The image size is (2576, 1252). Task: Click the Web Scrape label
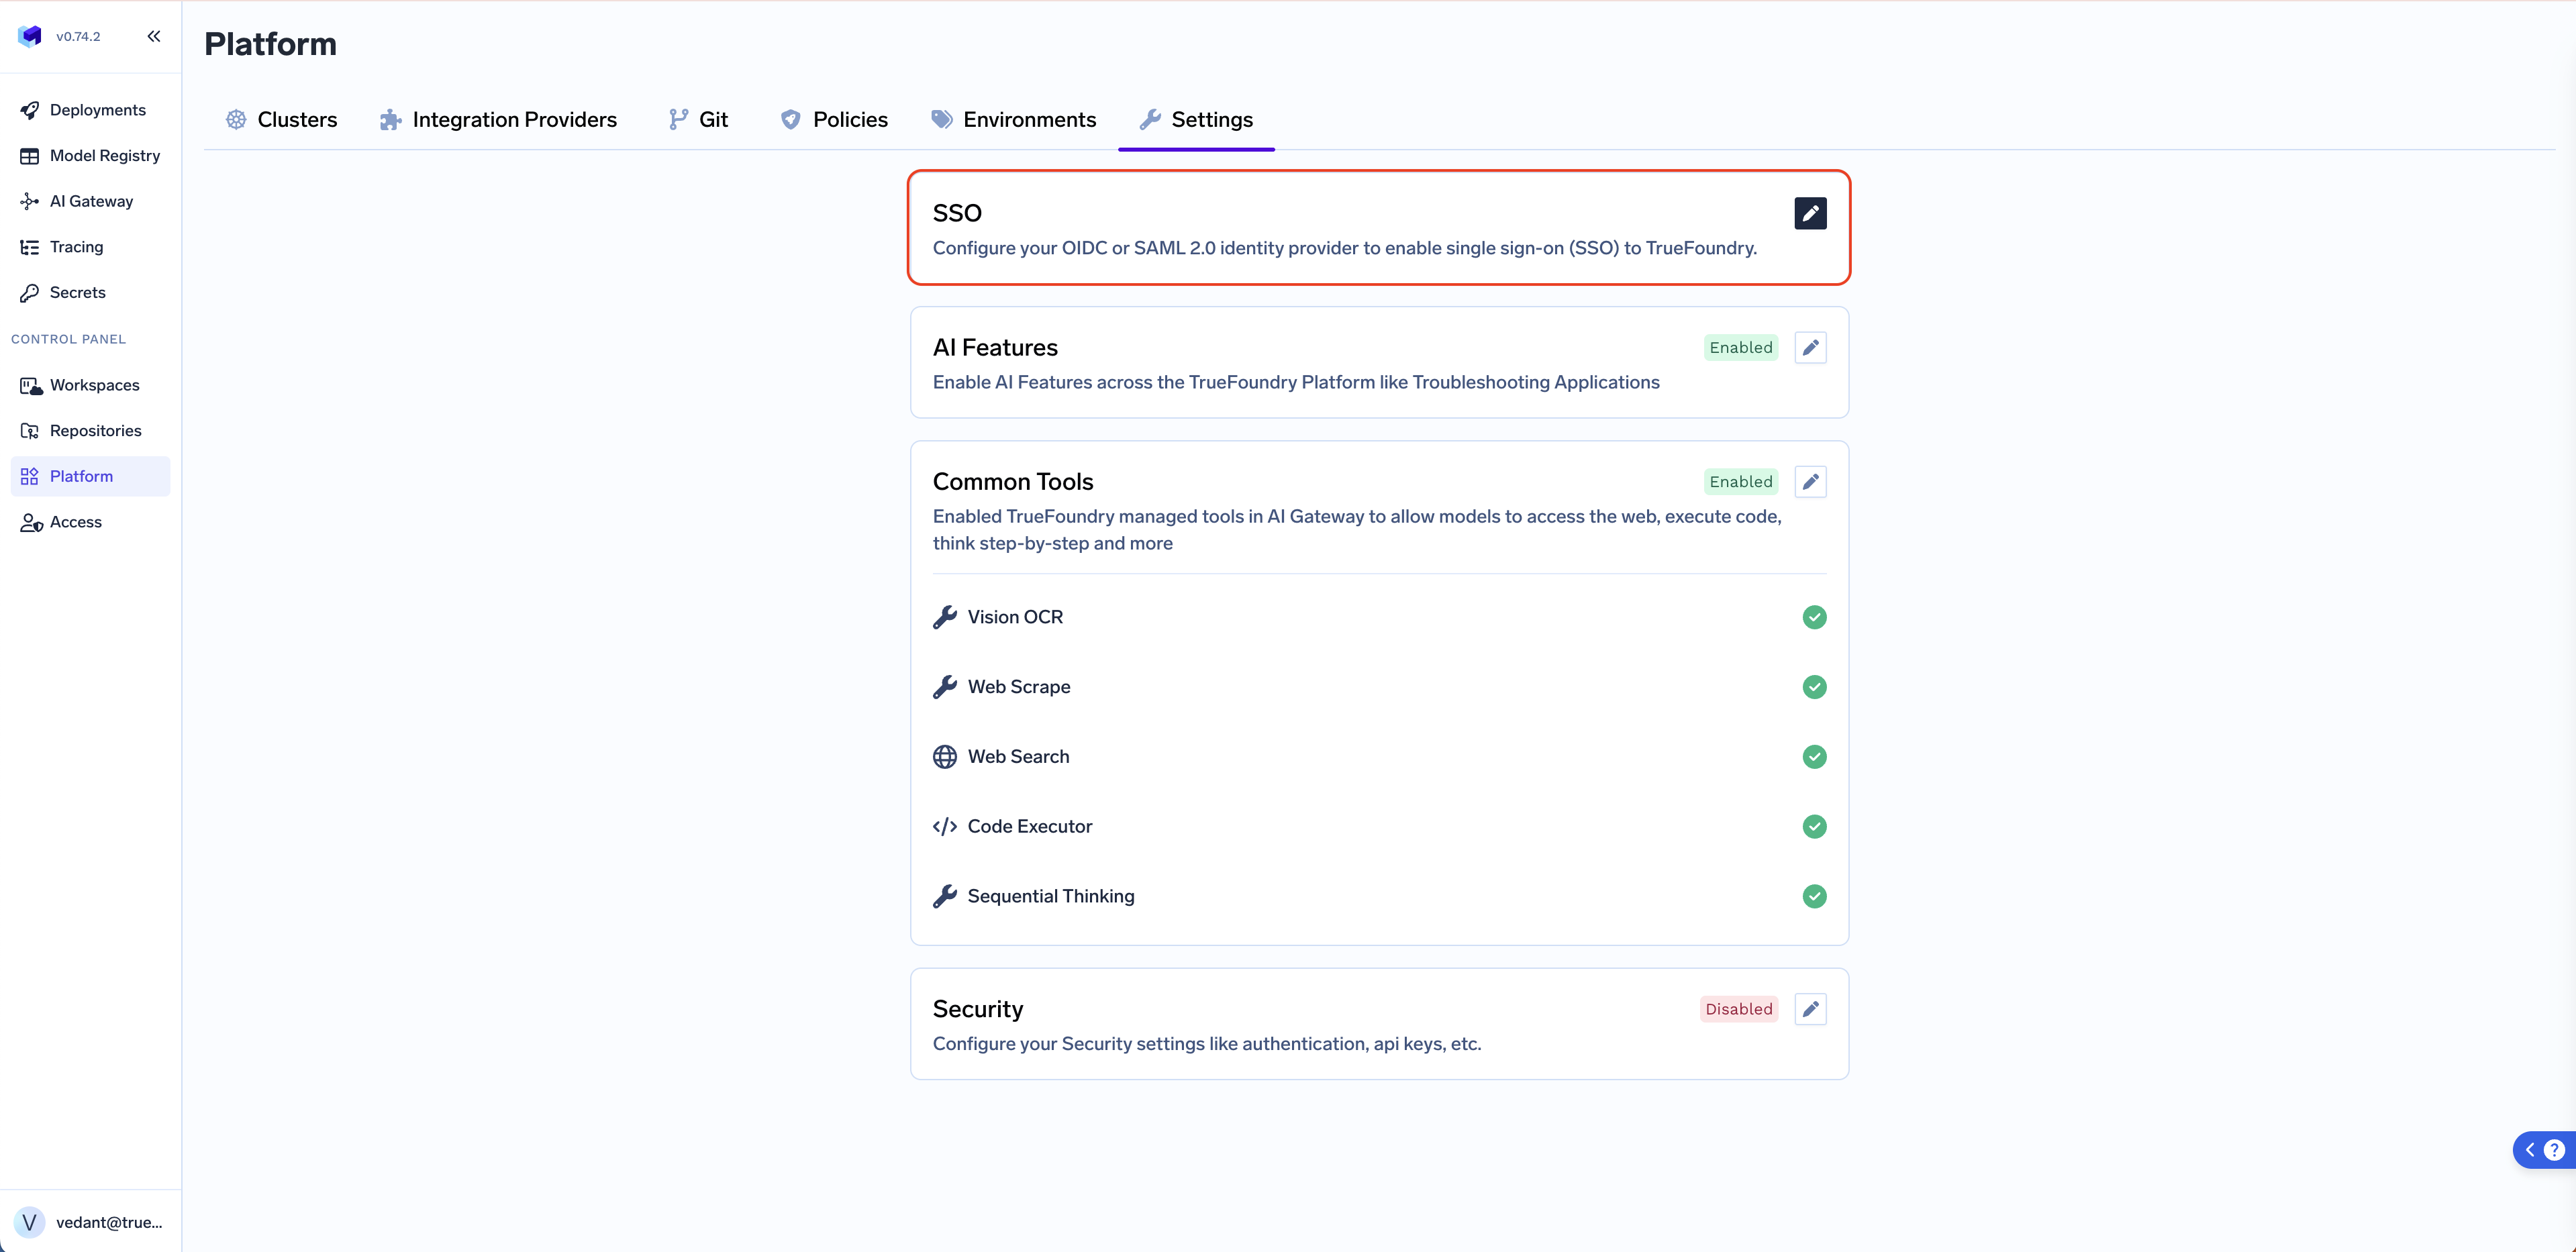coord(1019,687)
